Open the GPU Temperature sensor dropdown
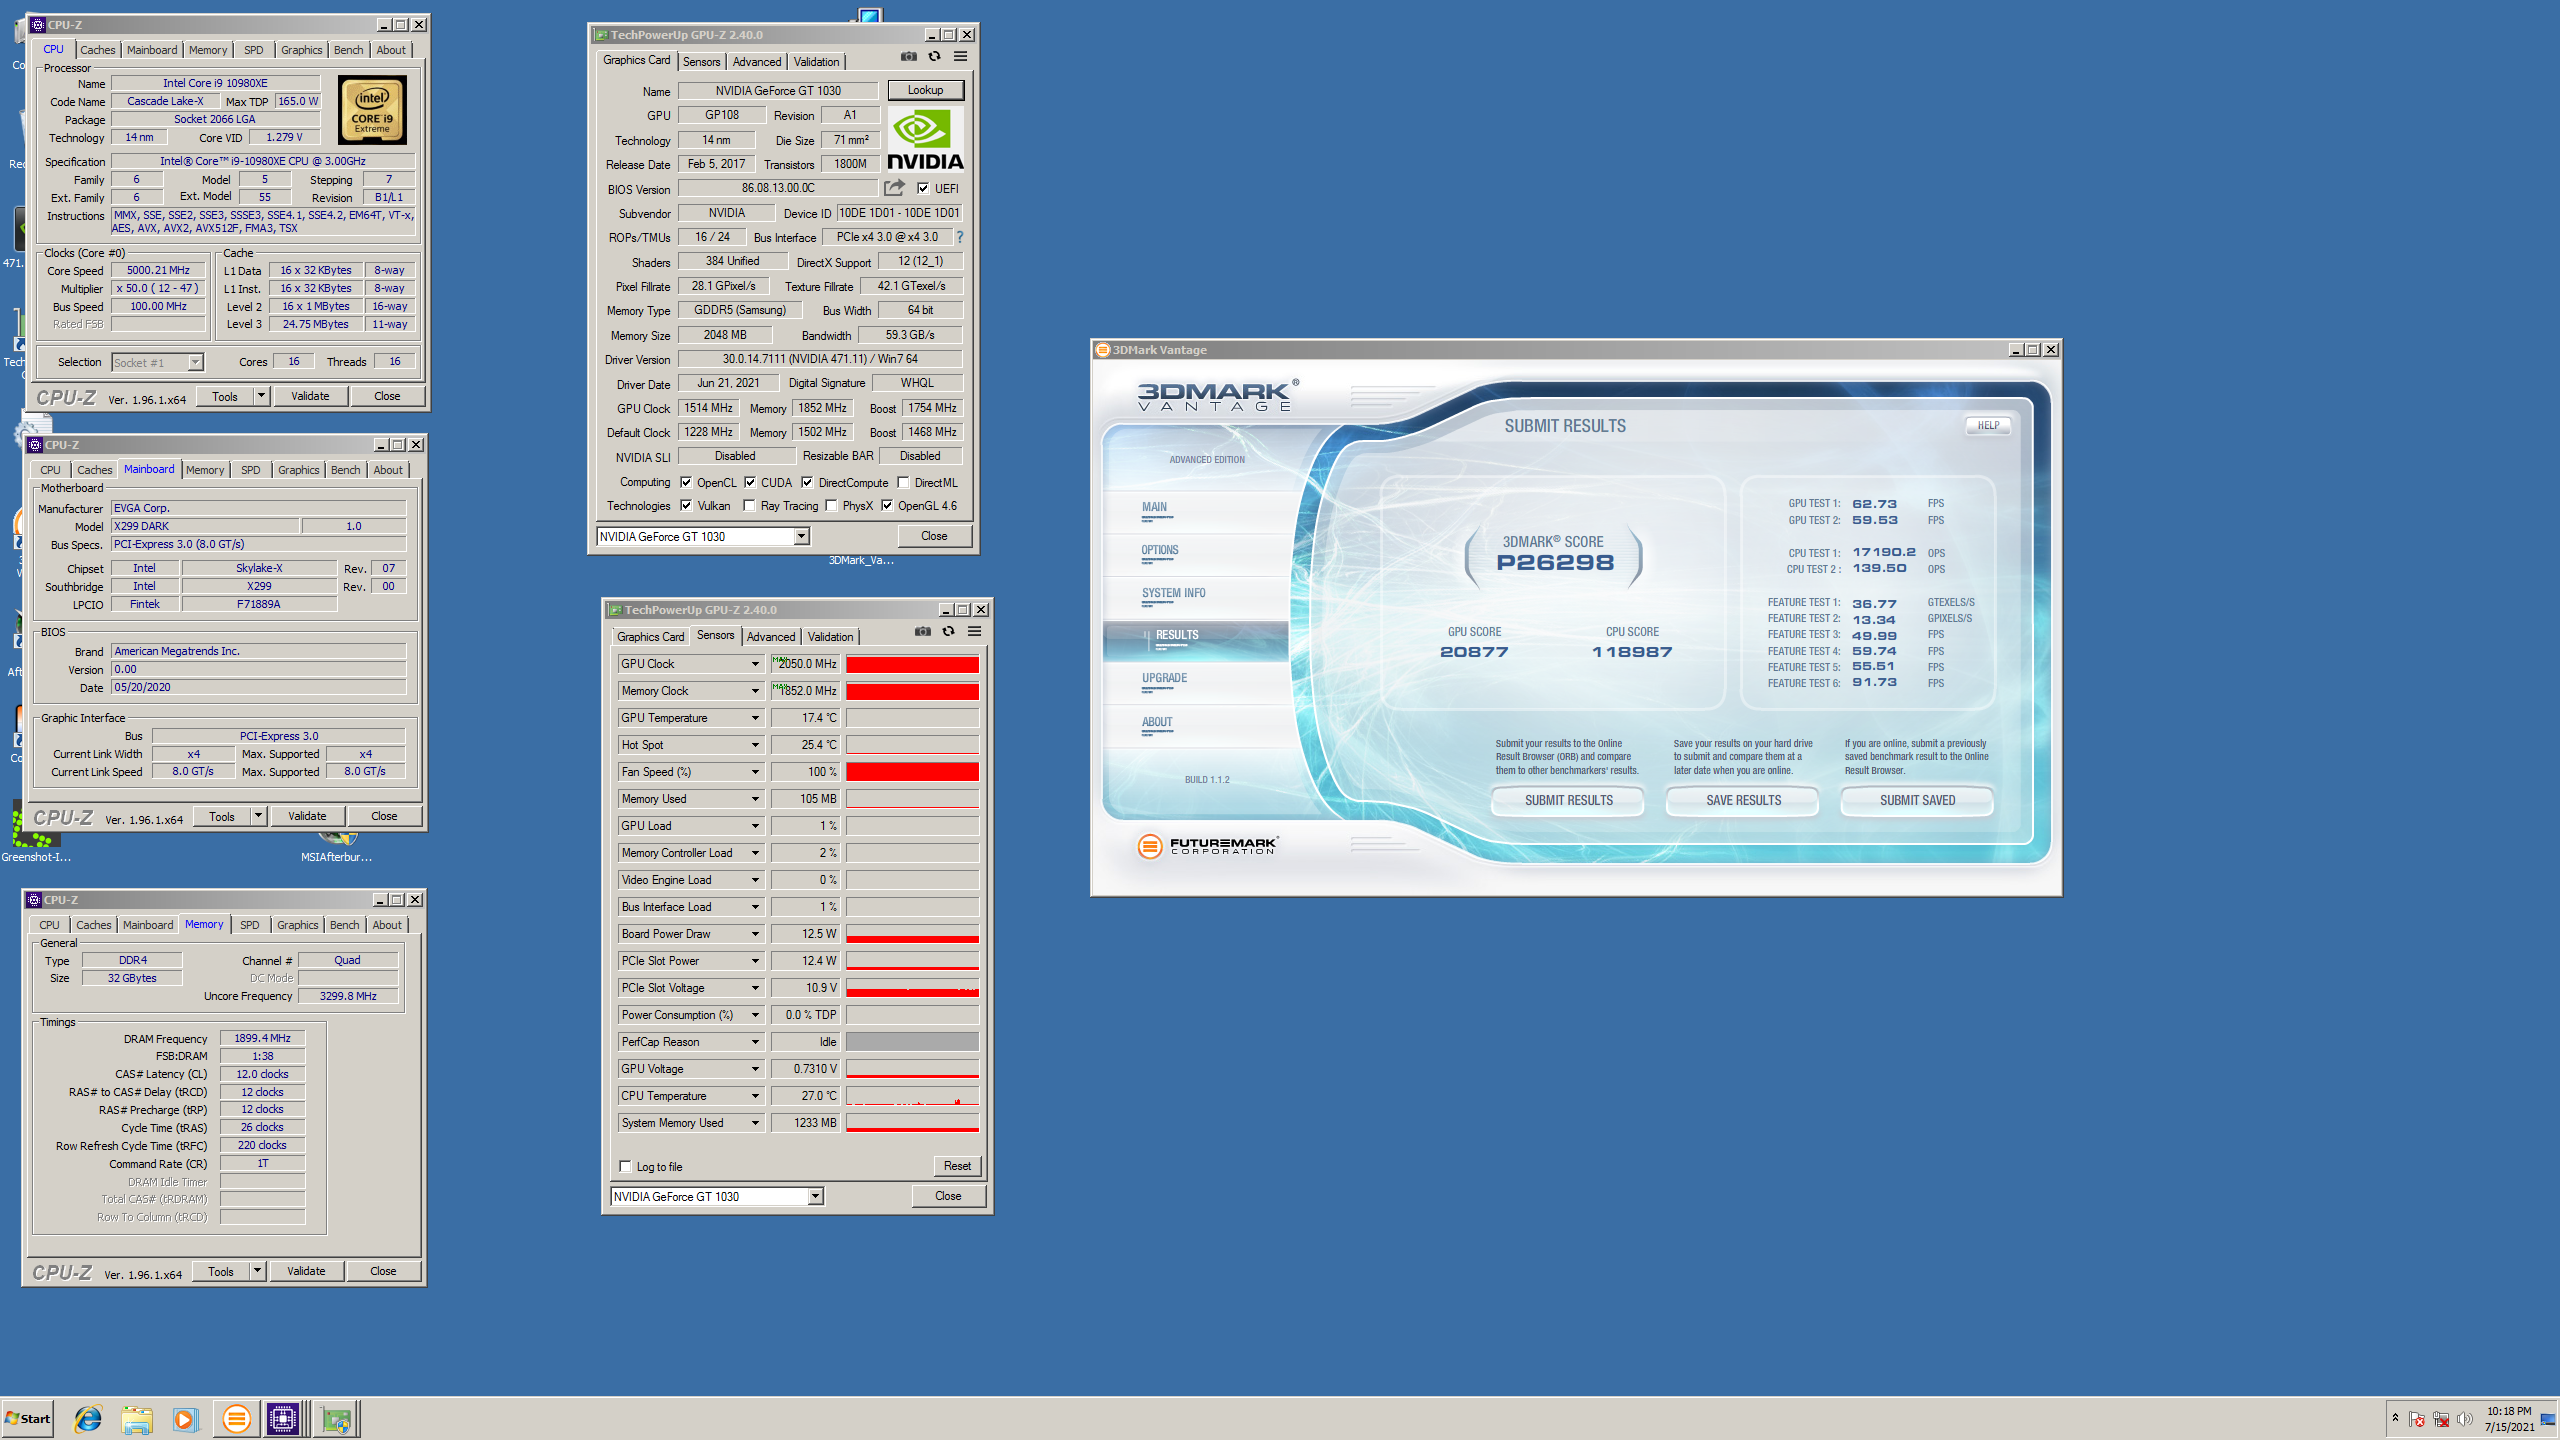 (755, 718)
